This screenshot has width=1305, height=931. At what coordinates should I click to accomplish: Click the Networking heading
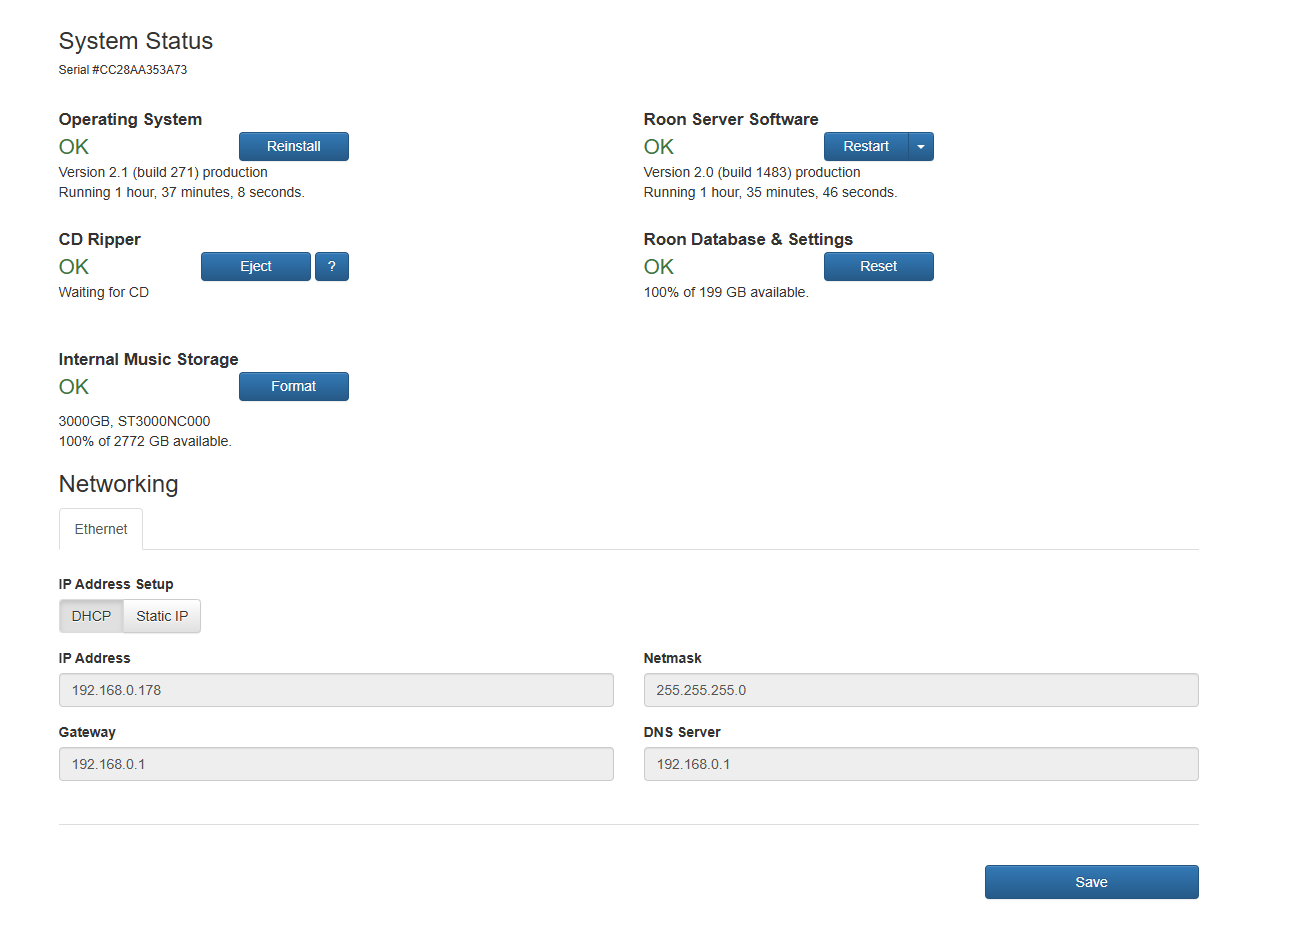pos(118,484)
